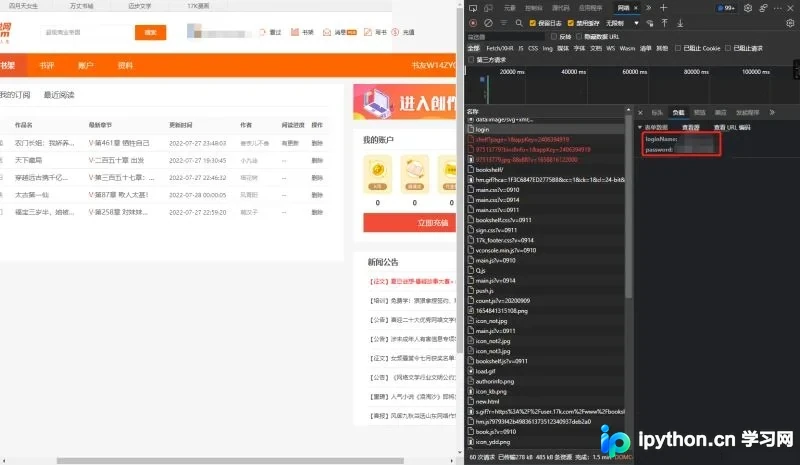Click the import HAR upload arrow icon
Viewport: 800px width, 465px height.
point(664,23)
